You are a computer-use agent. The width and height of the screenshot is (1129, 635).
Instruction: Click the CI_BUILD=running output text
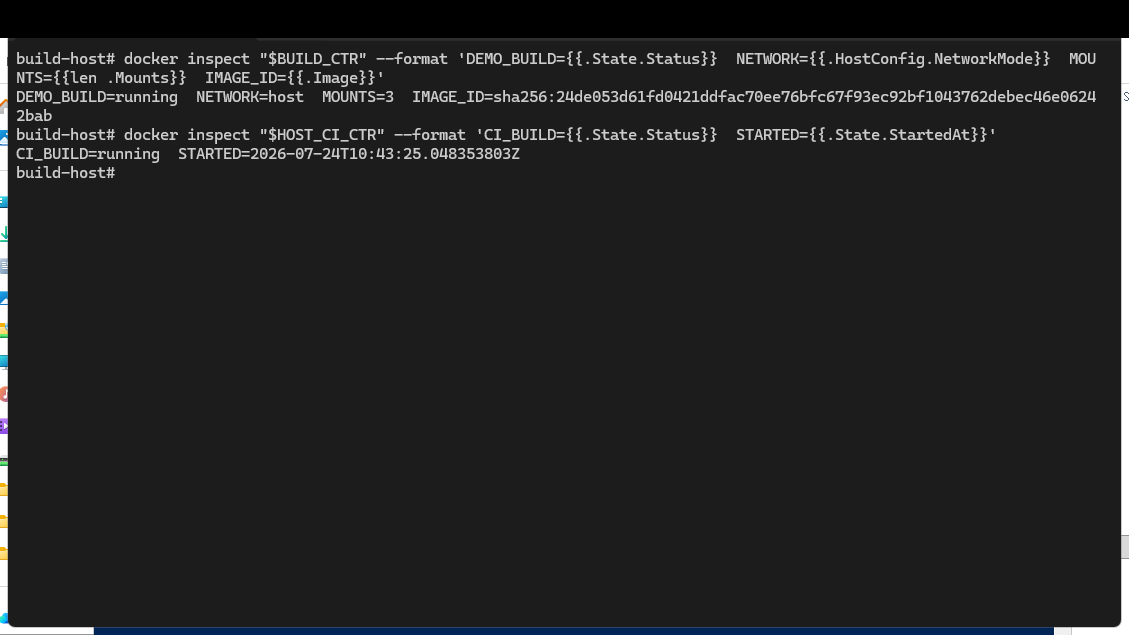(88, 154)
